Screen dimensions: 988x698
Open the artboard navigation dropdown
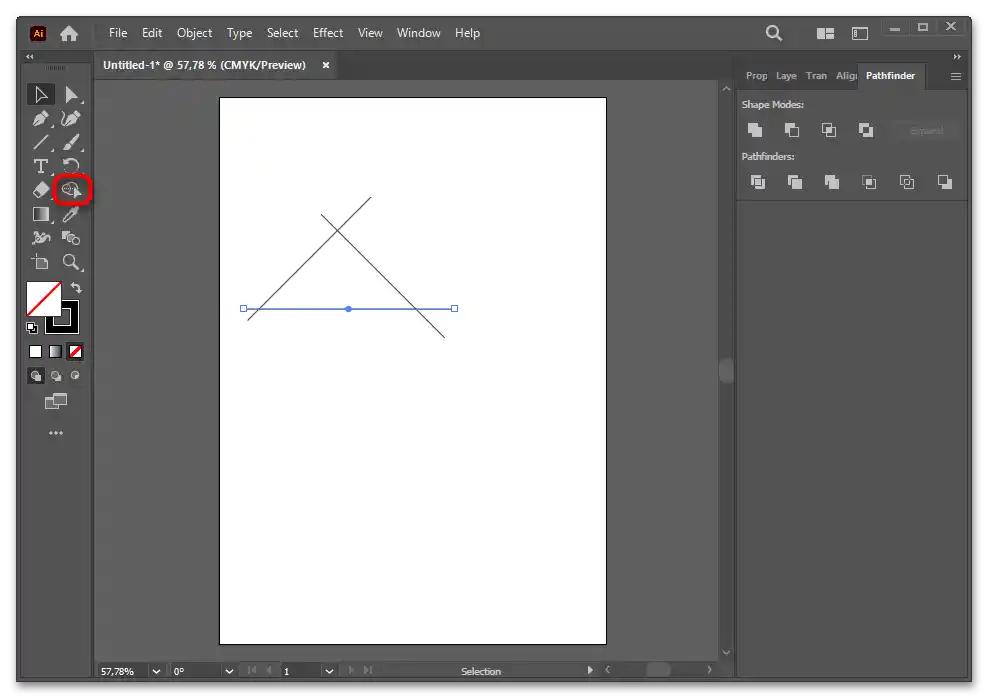[x=328, y=671]
